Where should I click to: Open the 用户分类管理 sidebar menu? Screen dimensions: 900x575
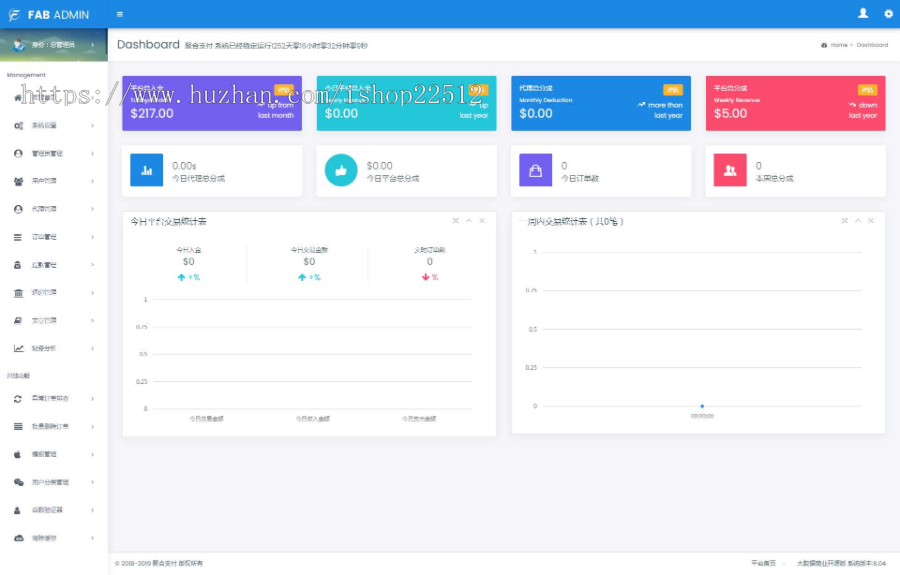[x=54, y=482]
